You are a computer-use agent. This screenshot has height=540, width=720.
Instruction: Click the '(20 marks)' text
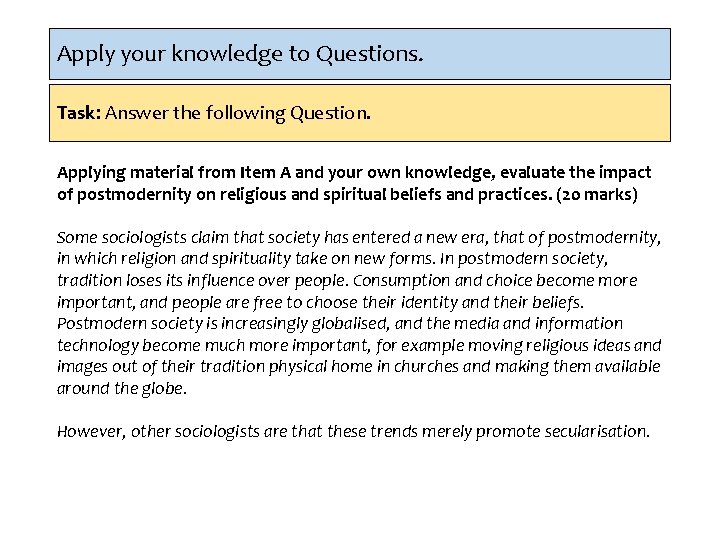[x=596, y=195]
